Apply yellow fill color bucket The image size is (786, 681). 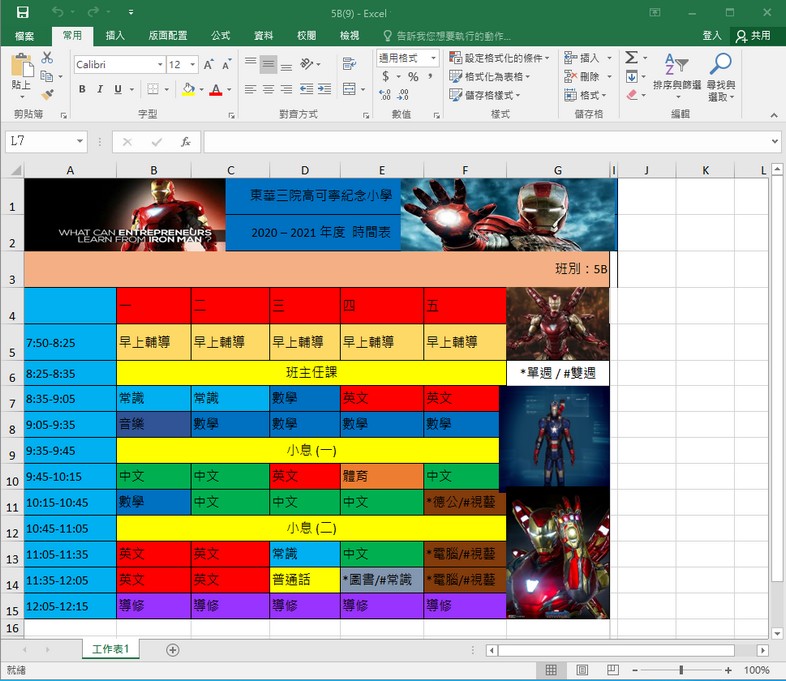point(188,89)
